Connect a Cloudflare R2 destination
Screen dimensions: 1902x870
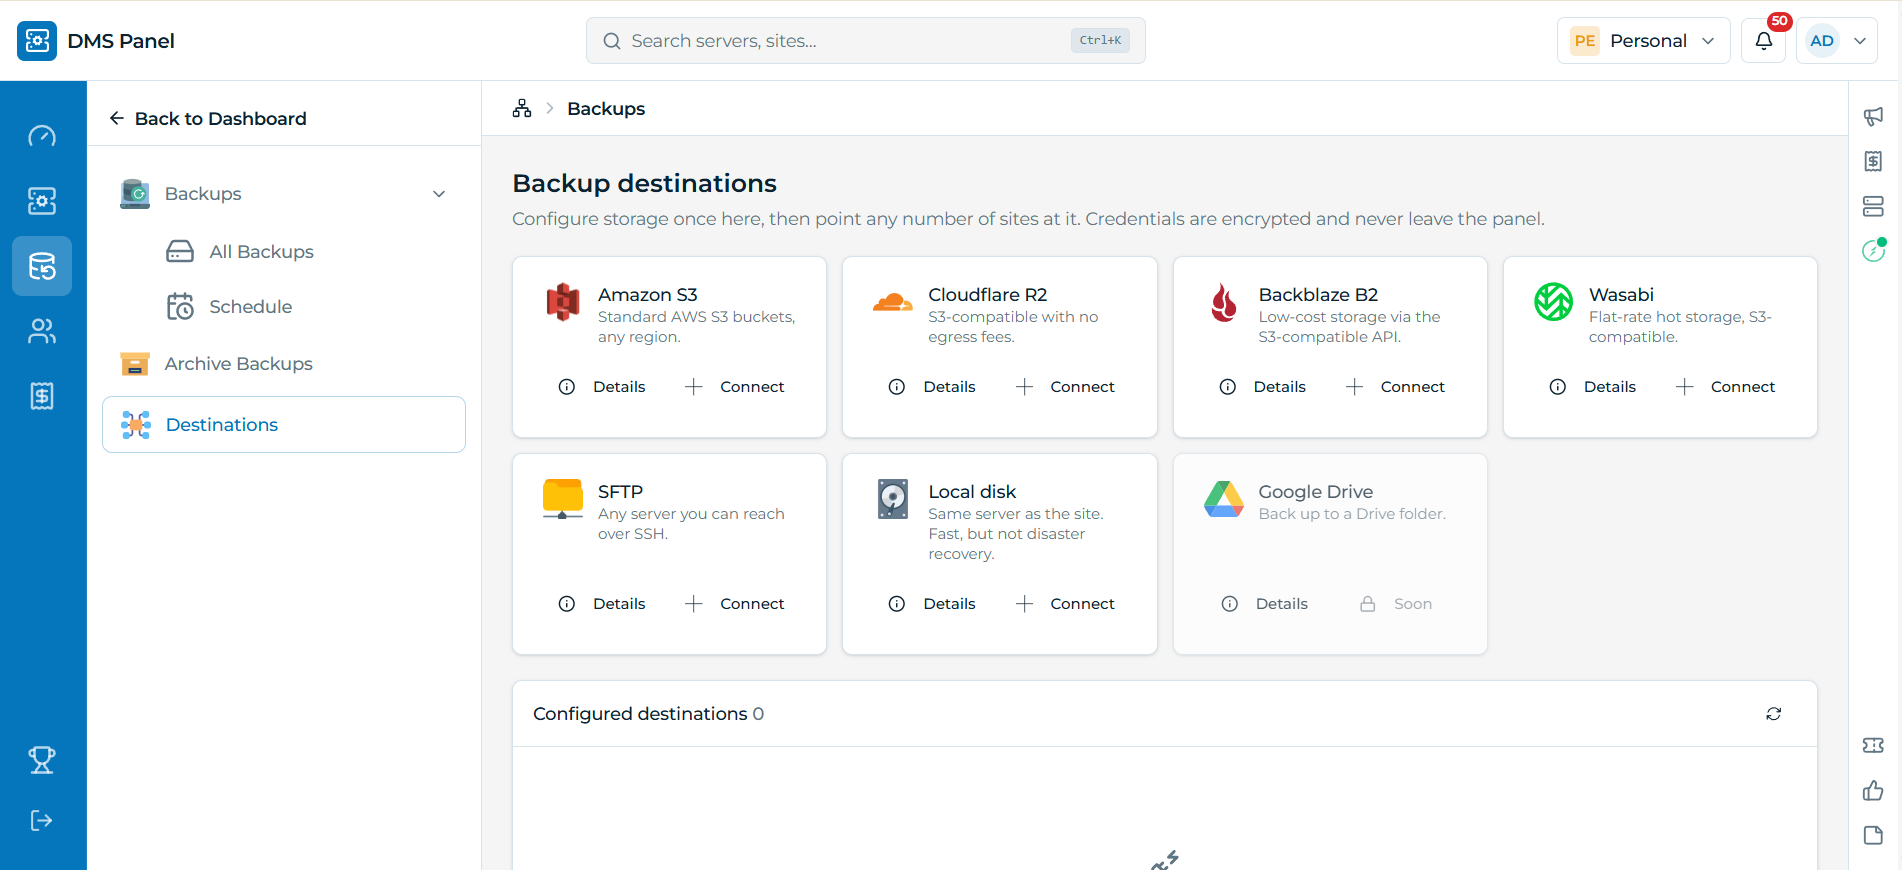coord(1065,387)
